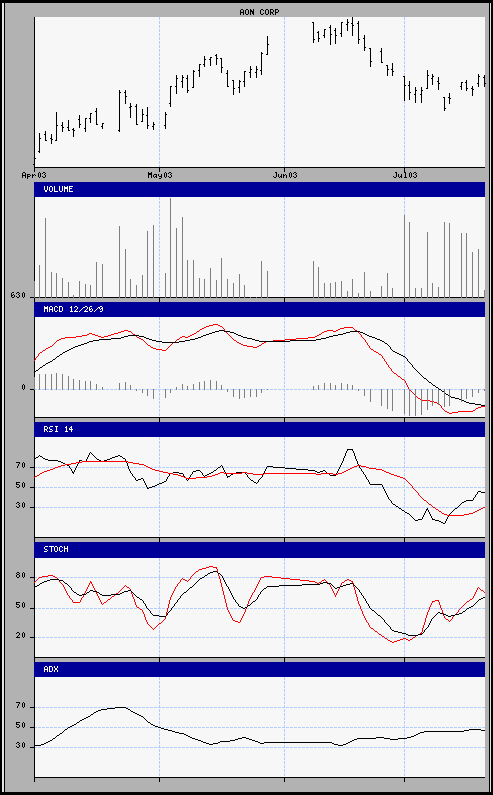Open the STOCH panel header
The width and height of the screenshot is (493, 795).
(x=260, y=550)
